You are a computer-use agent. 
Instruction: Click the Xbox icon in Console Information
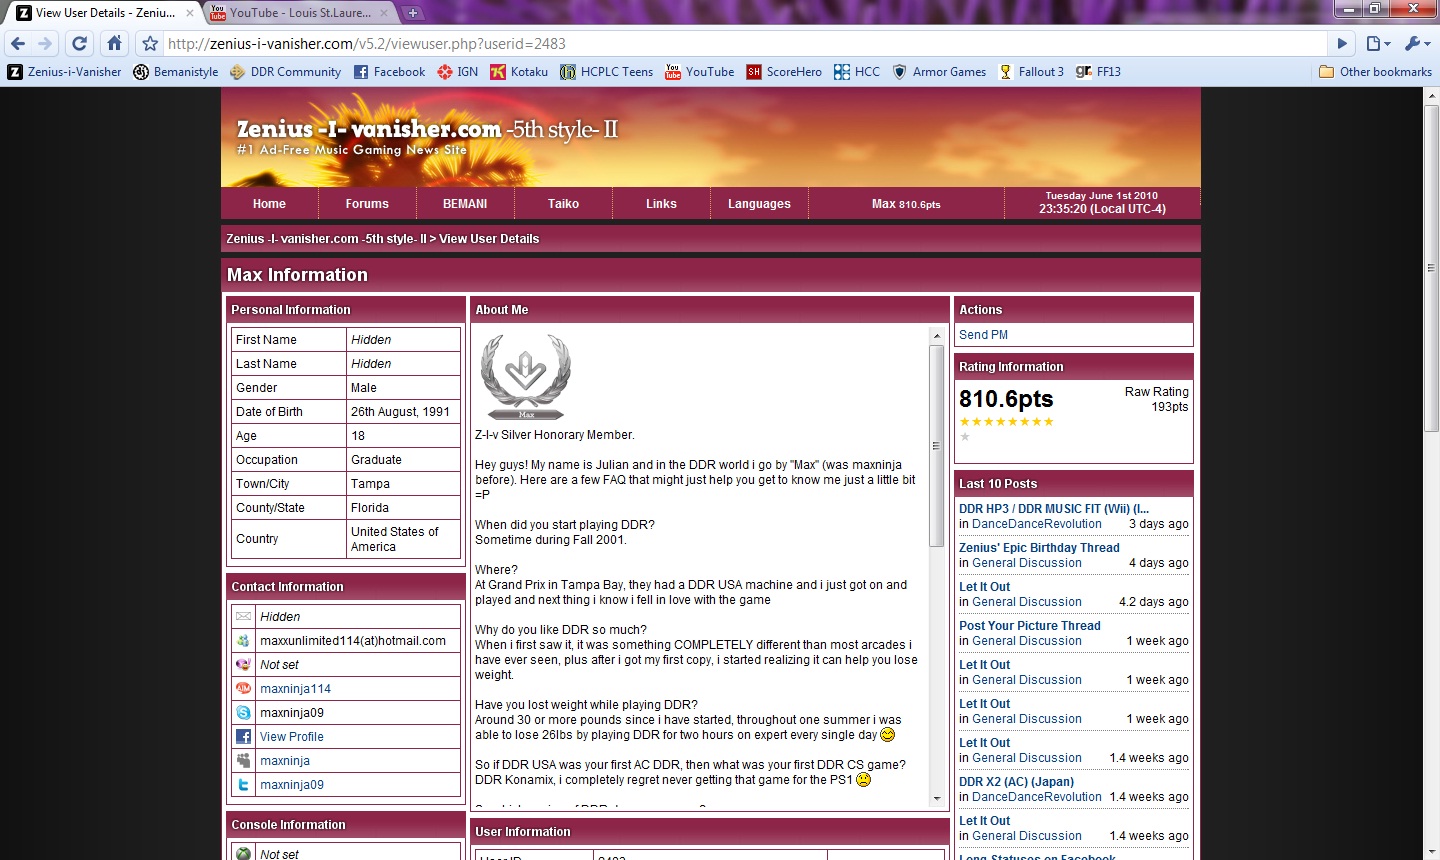pyautogui.click(x=243, y=854)
